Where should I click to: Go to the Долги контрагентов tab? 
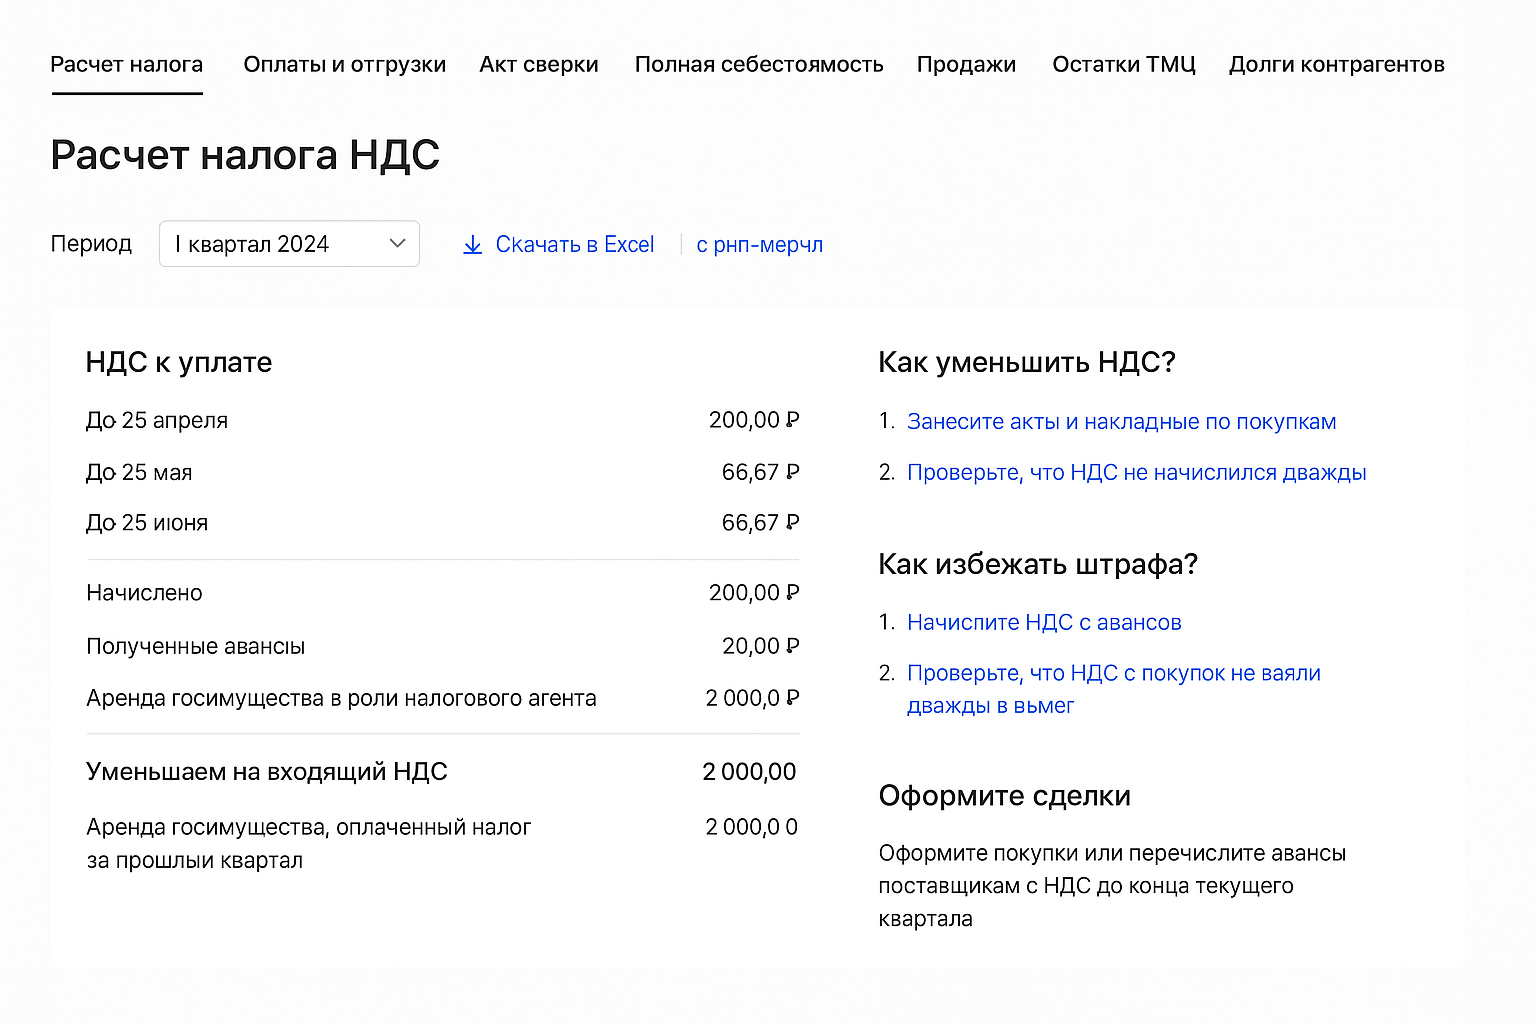coord(1336,64)
